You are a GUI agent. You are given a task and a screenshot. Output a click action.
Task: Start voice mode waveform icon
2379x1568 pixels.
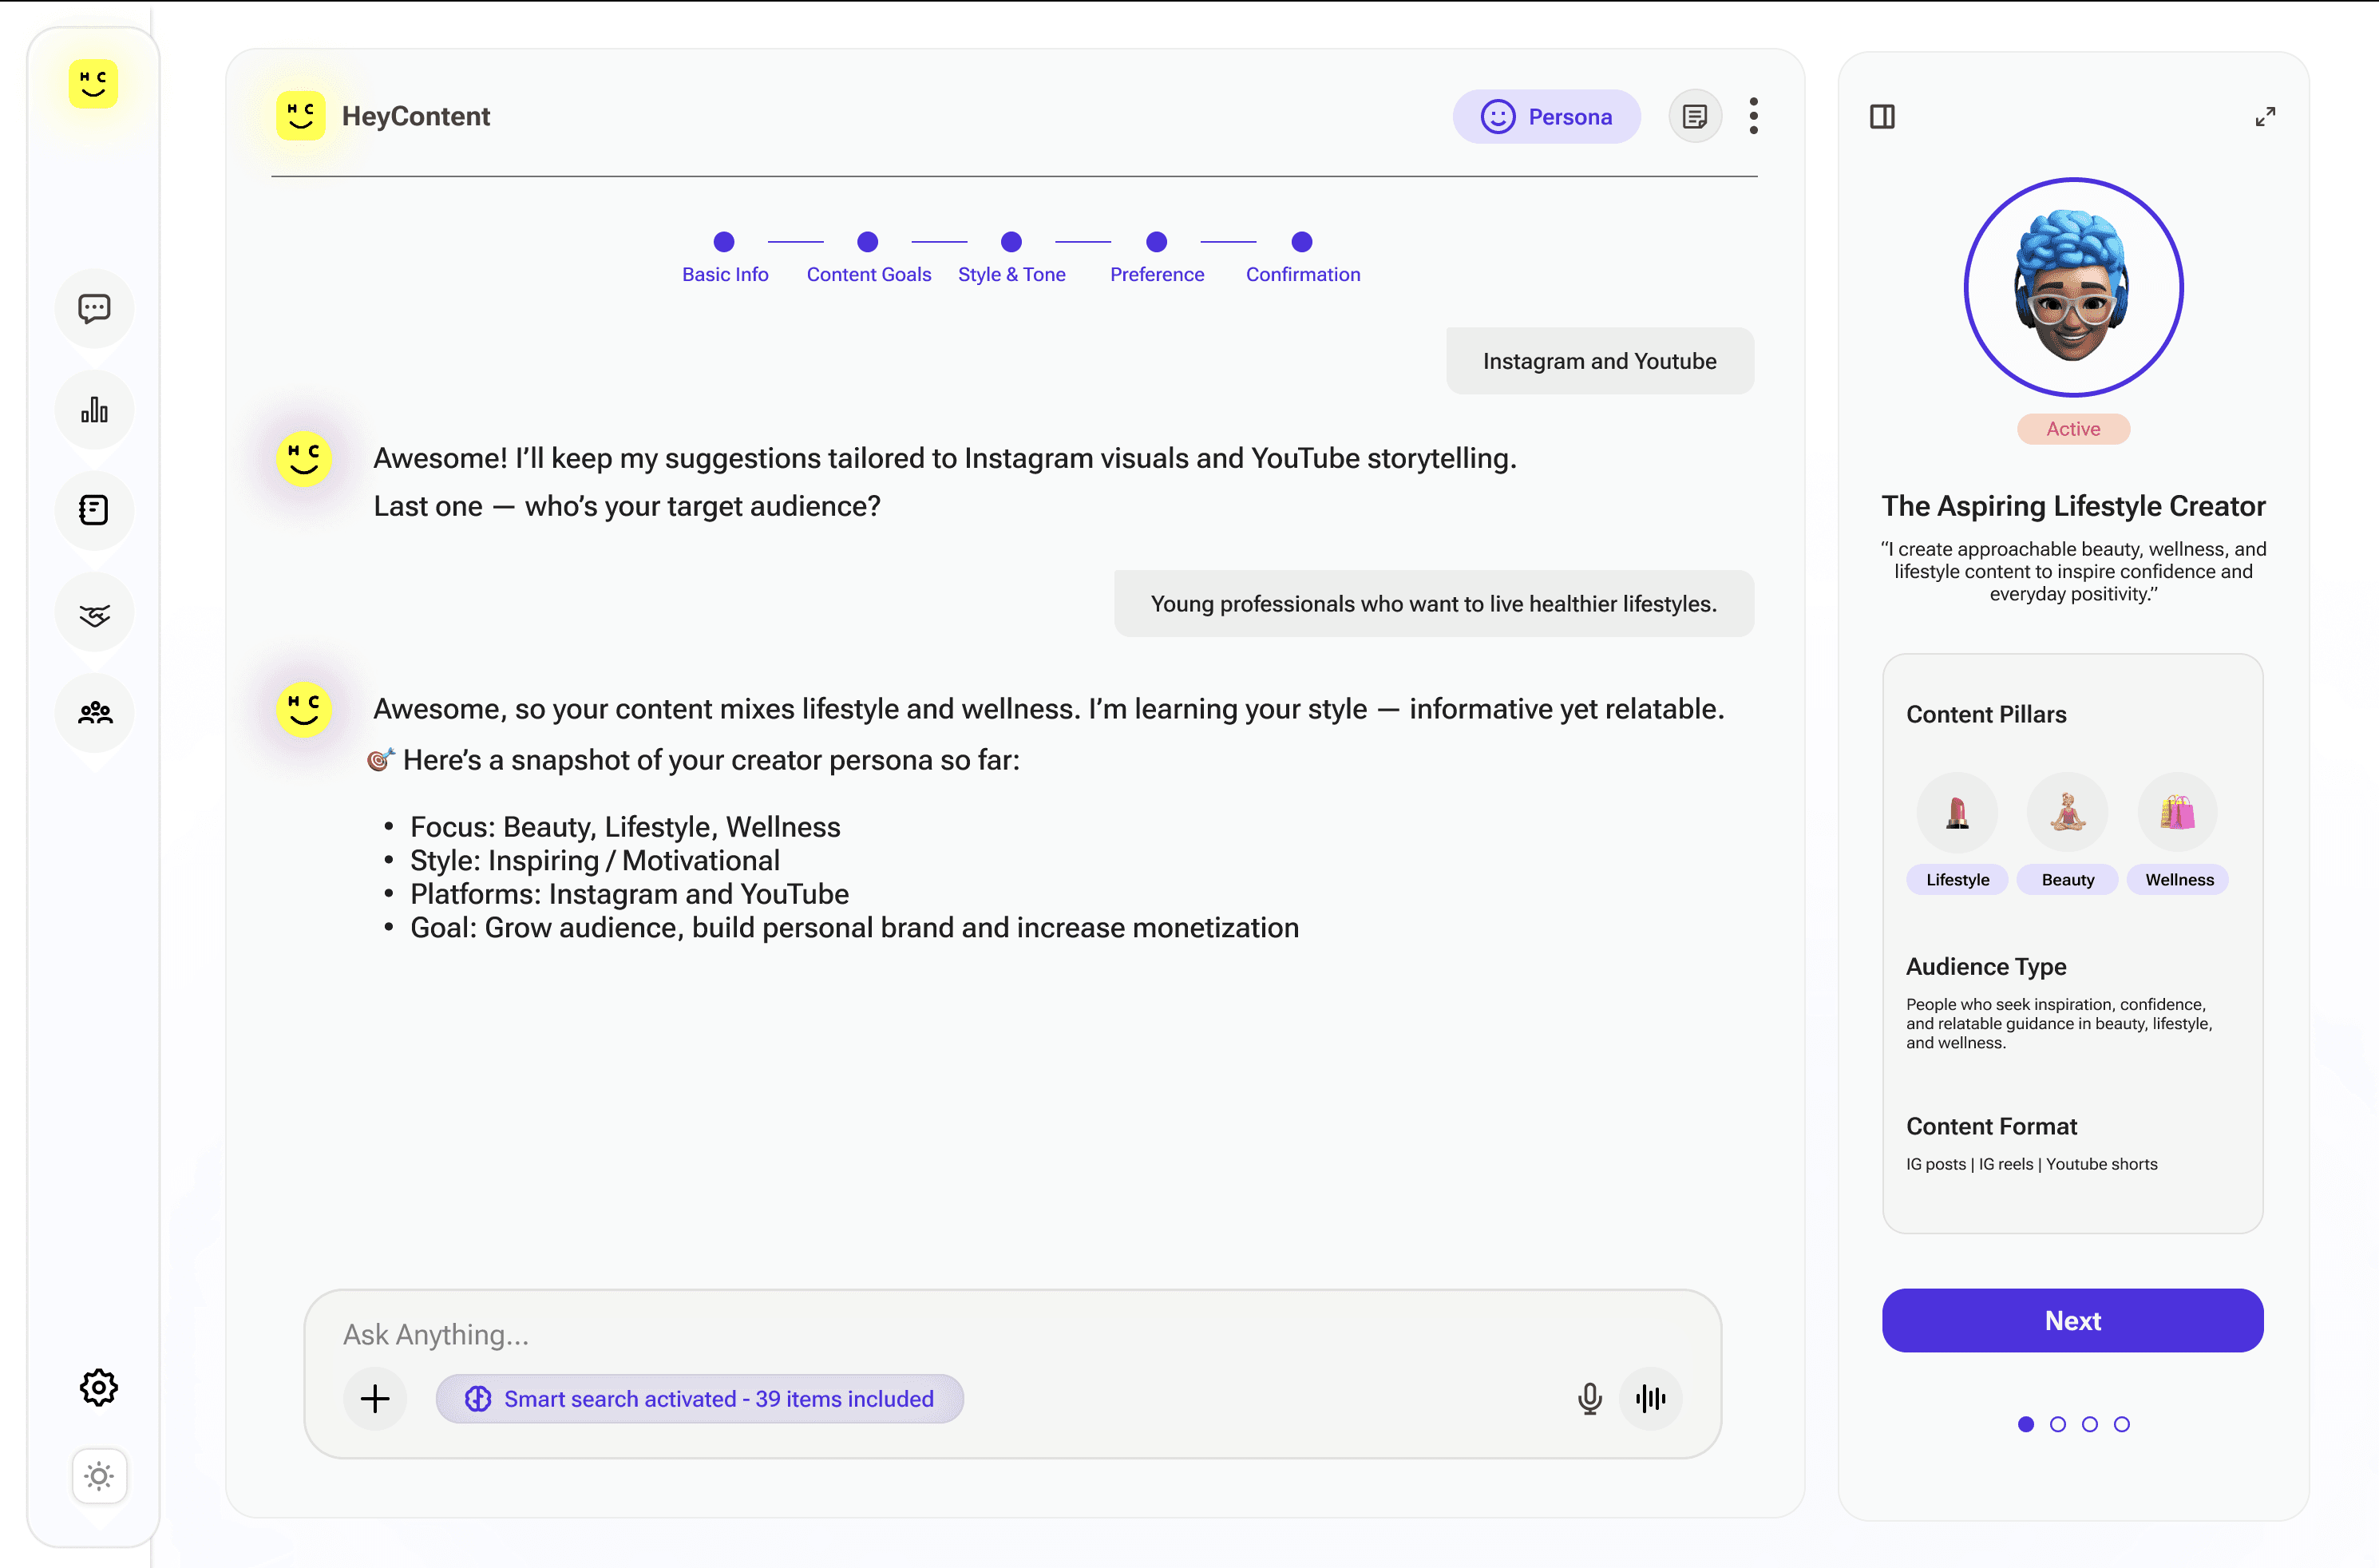[x=1650, y=1398]
